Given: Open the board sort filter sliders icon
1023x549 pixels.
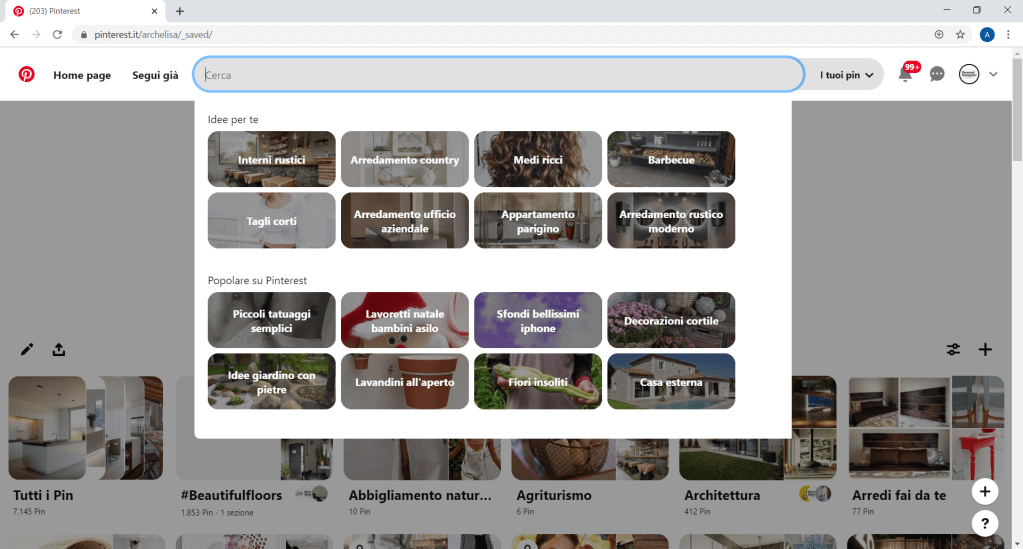Looking at the screenshot, I should click(954, 349).
